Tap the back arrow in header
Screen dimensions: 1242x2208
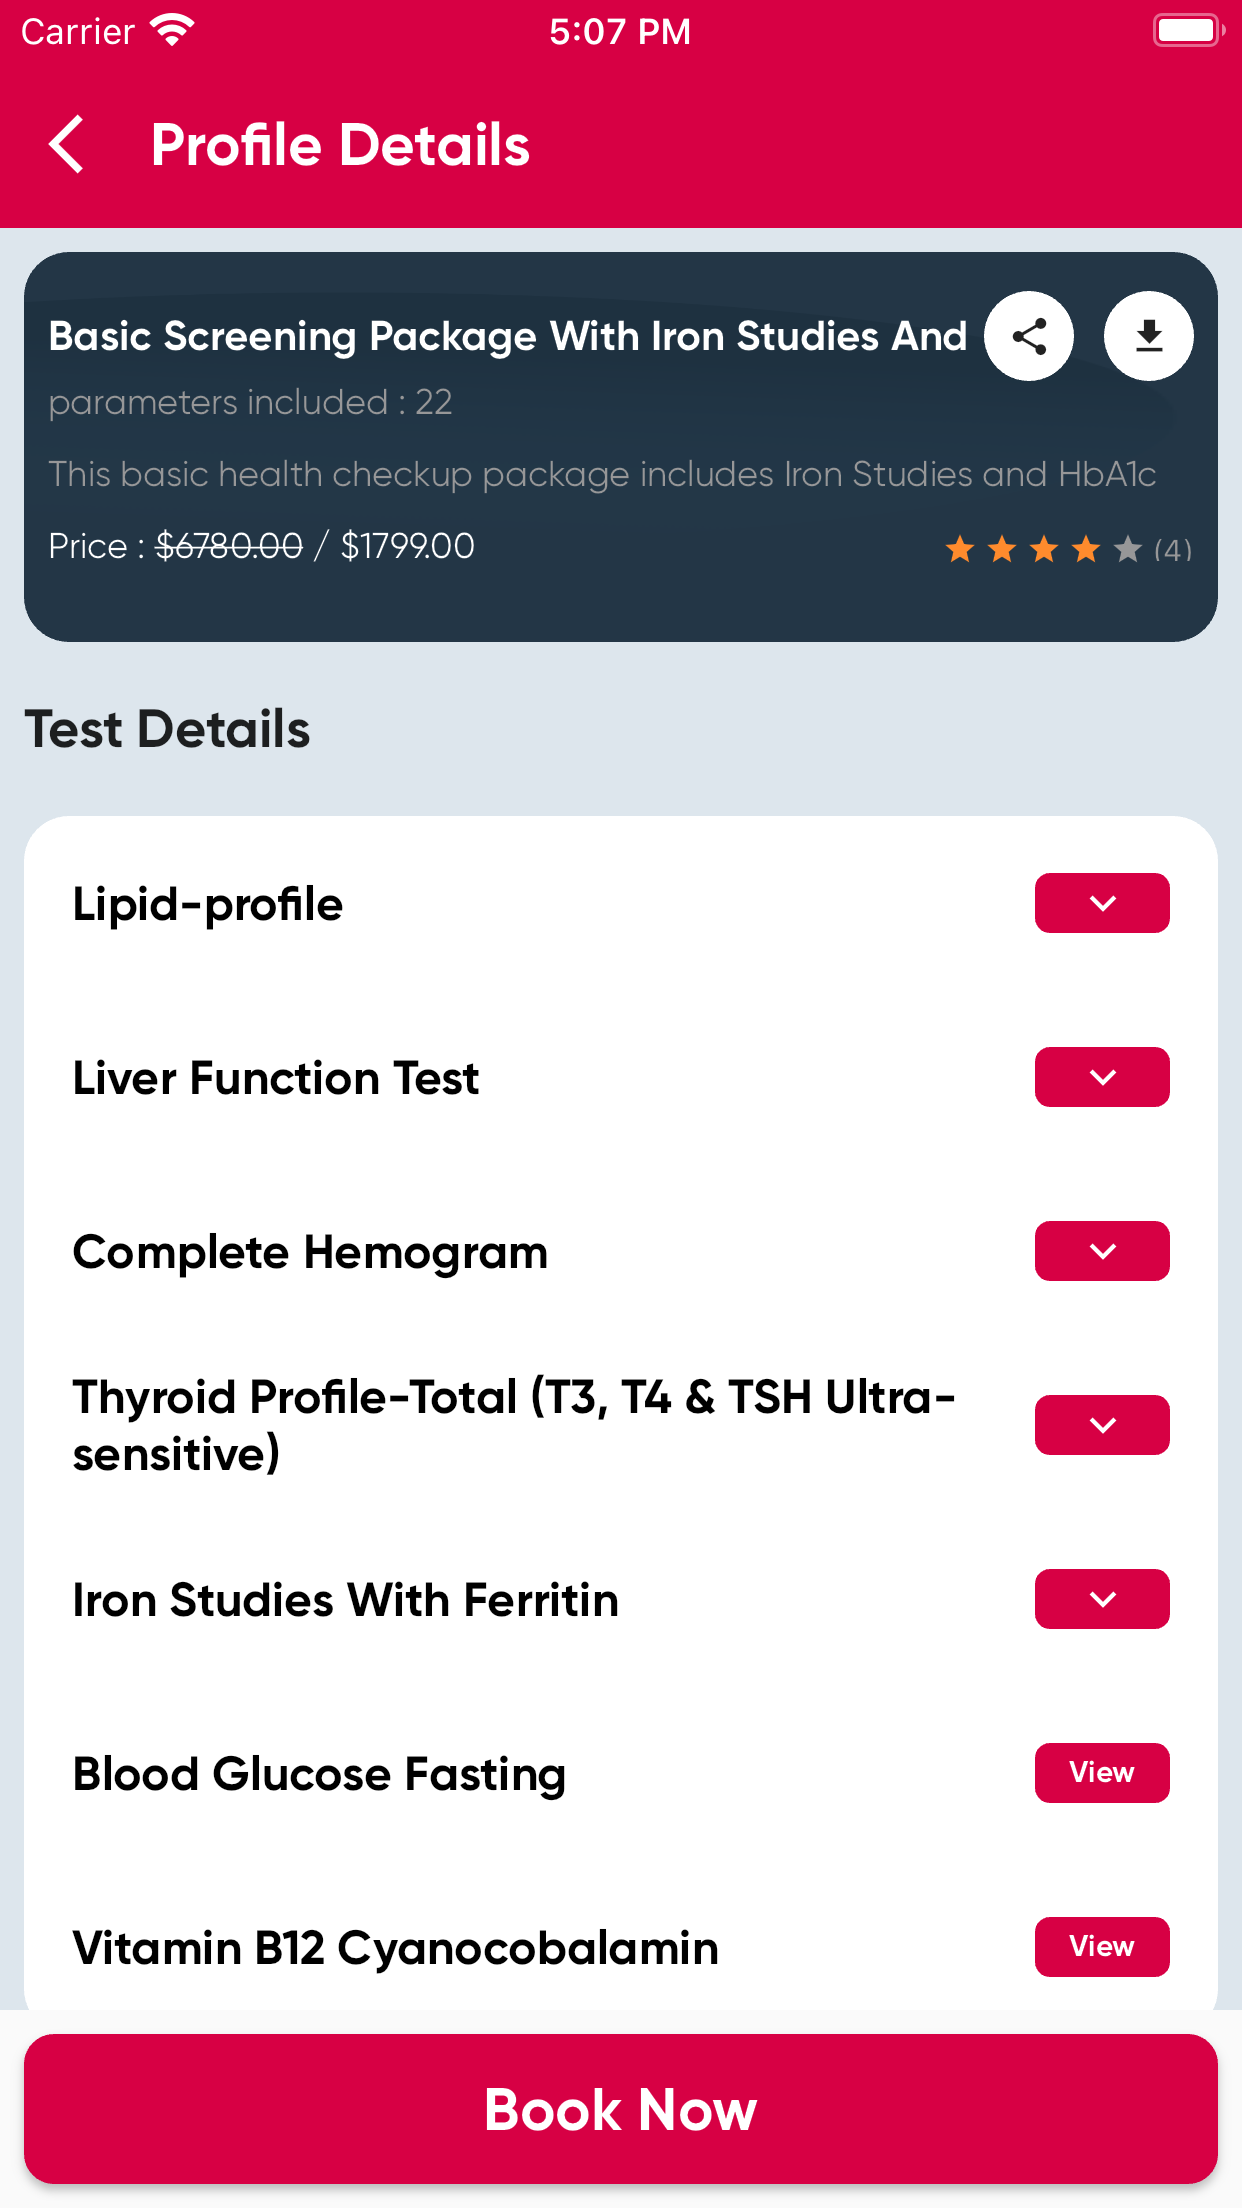(x=66, y=145)
